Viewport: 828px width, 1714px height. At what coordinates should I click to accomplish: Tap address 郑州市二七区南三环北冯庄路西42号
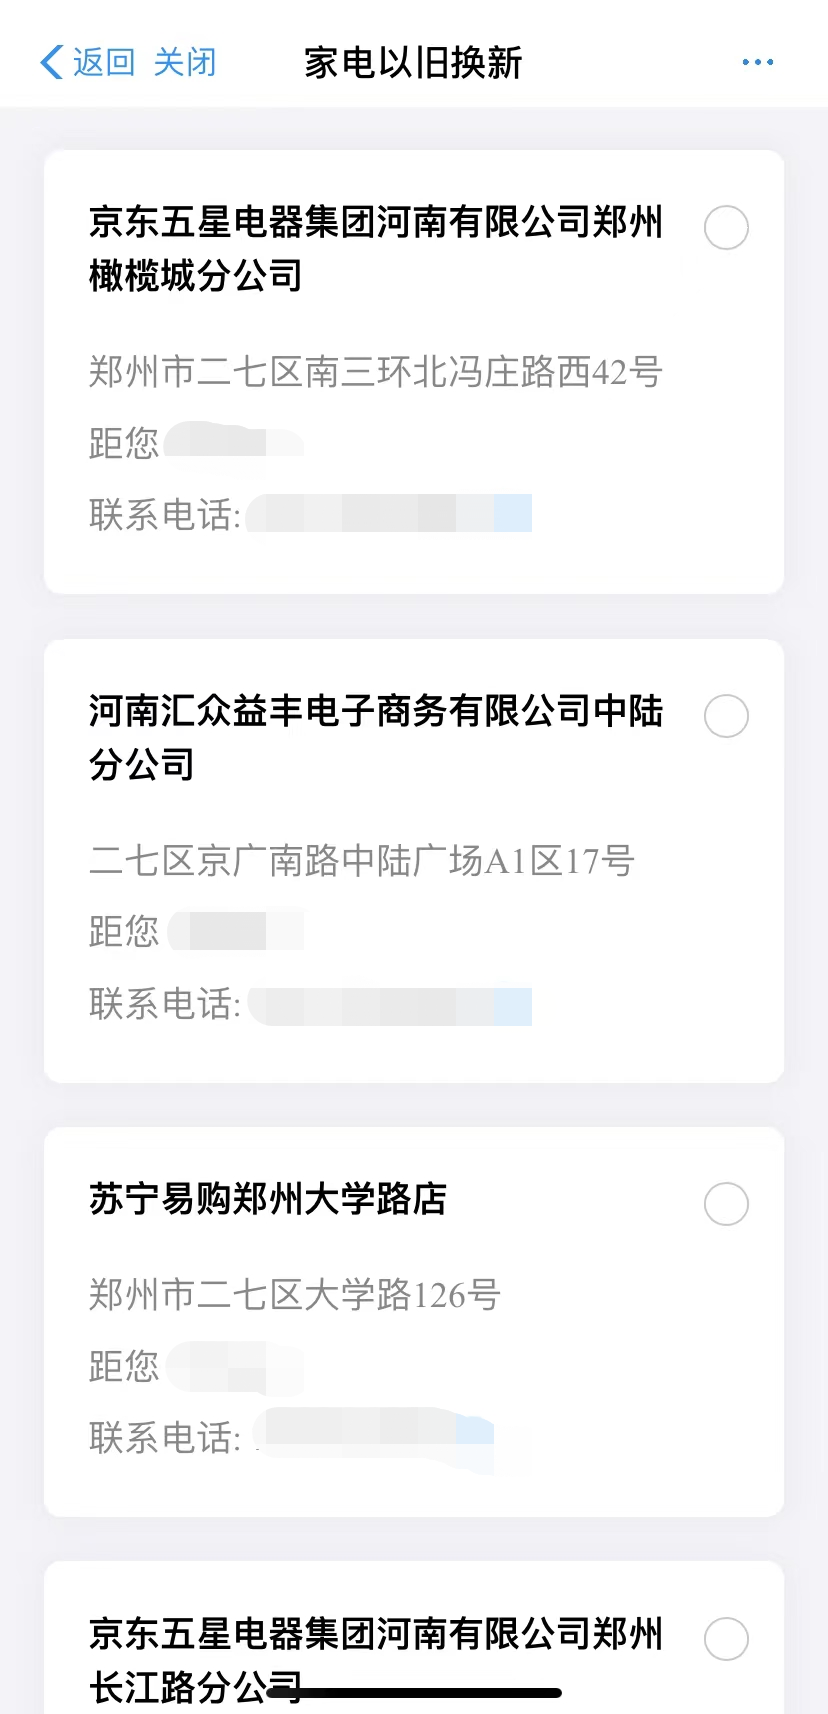[375, 372]
